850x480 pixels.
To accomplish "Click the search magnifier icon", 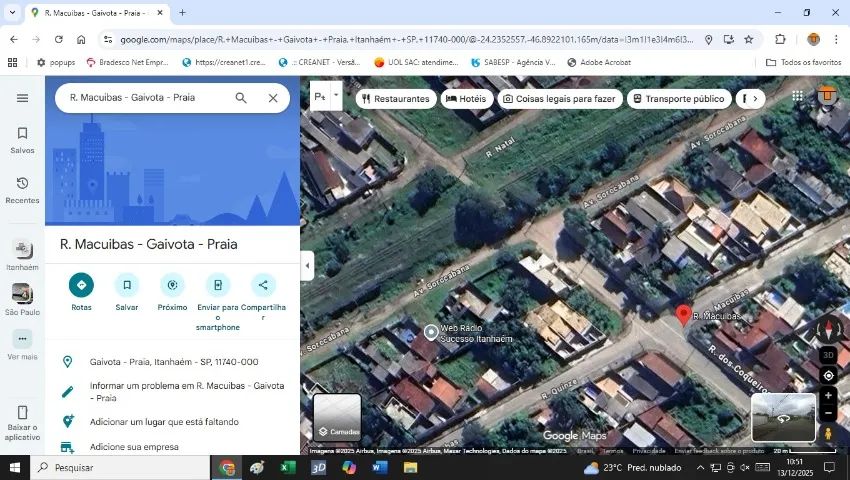I will (x=241, y=98).
